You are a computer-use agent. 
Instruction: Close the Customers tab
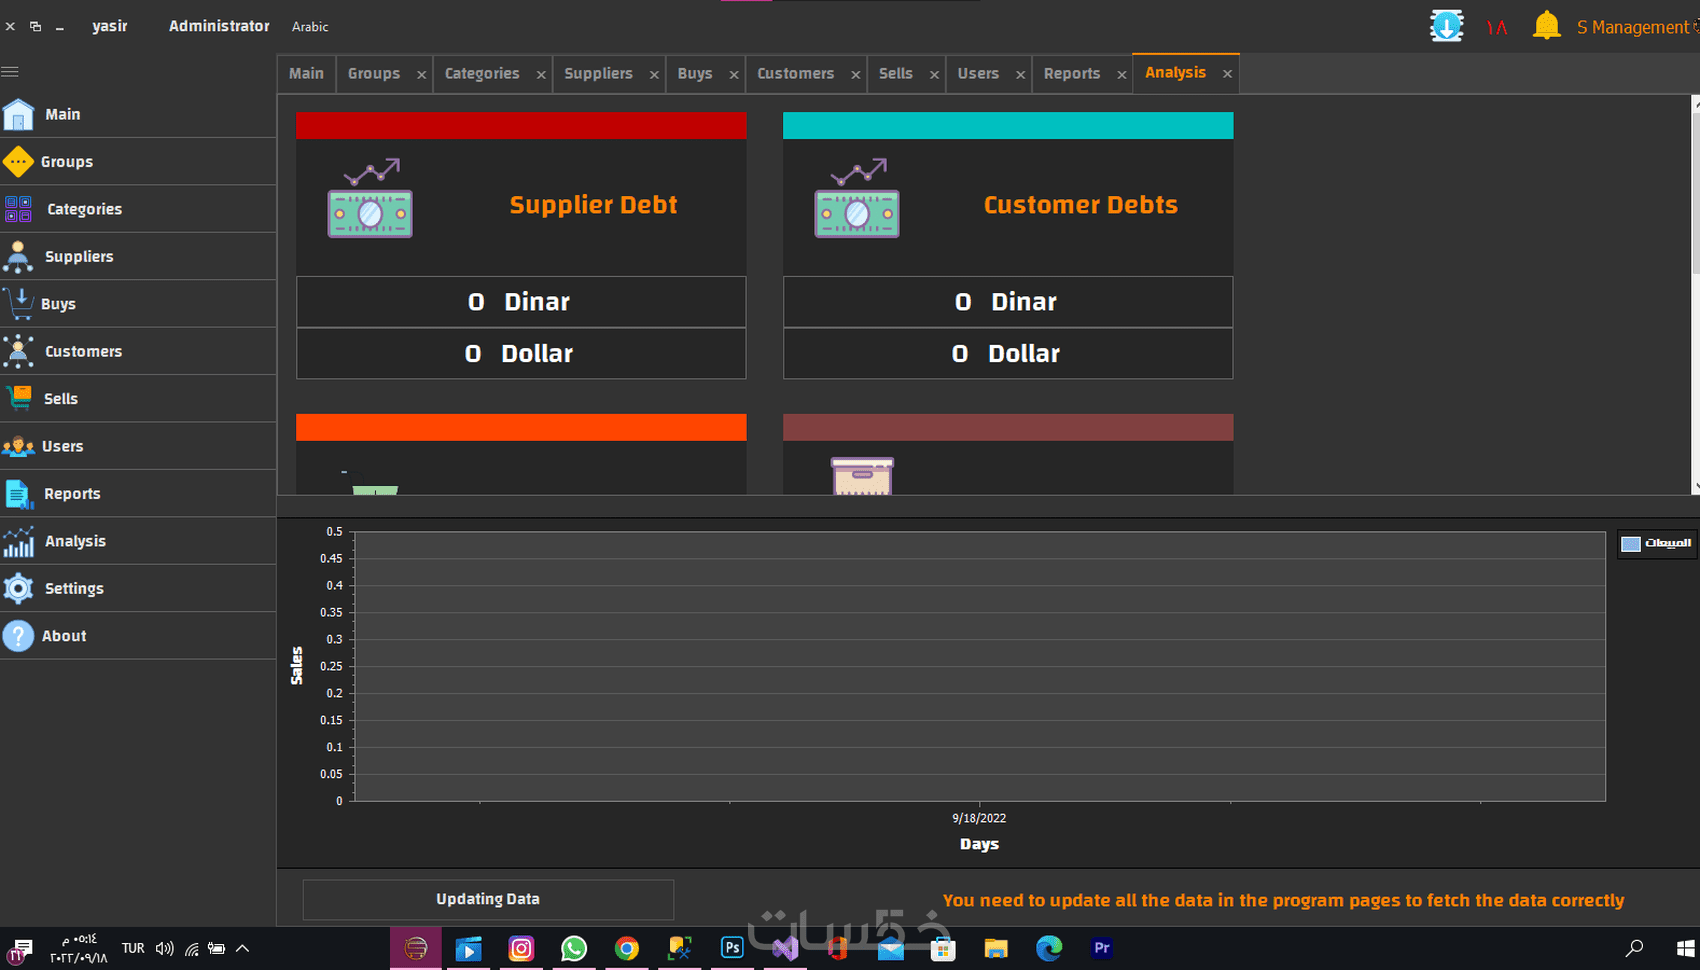856,74
